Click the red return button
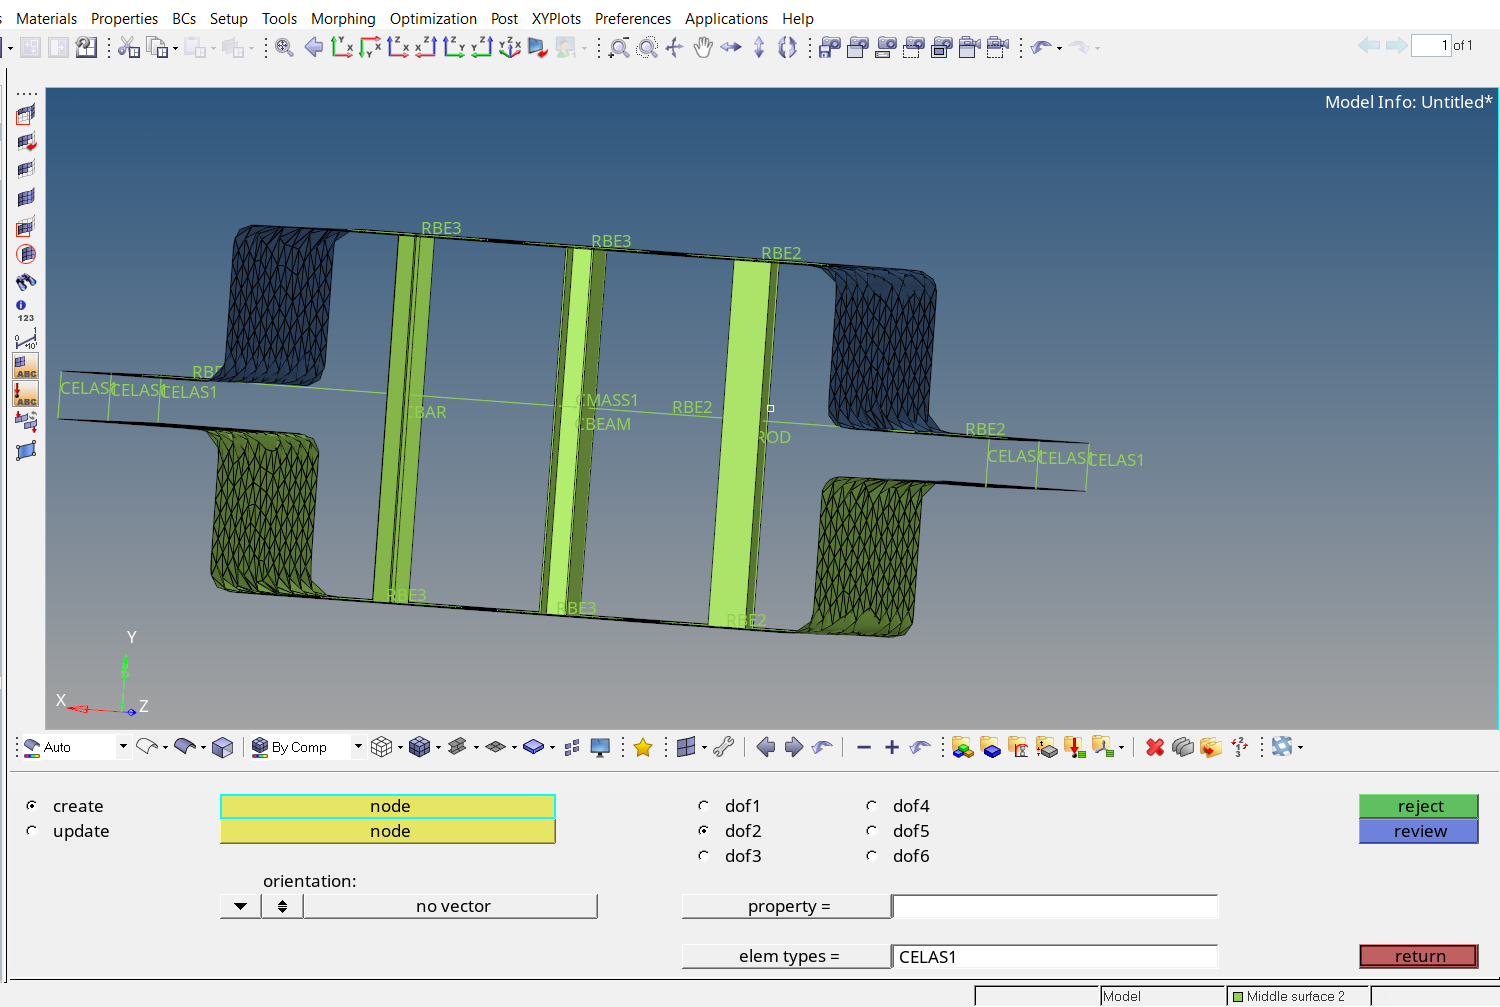 [1418, 956]
